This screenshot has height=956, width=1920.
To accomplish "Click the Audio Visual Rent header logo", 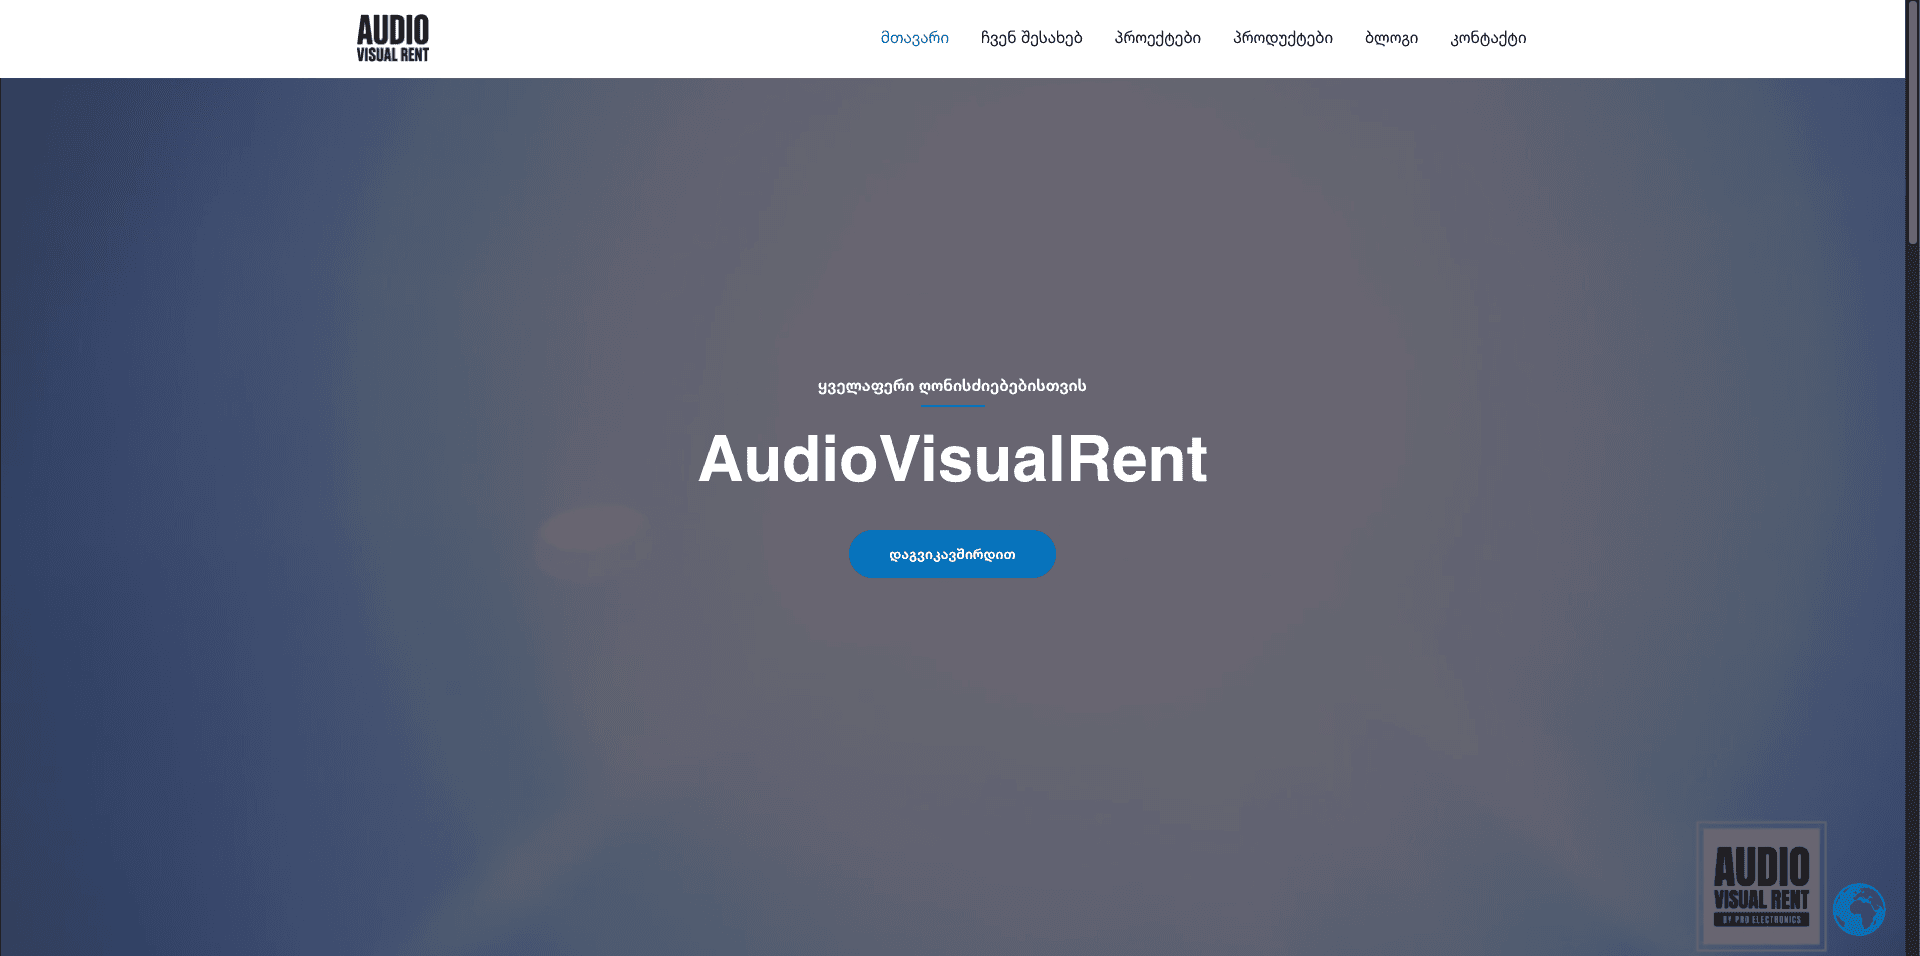I will pos(392,38).
